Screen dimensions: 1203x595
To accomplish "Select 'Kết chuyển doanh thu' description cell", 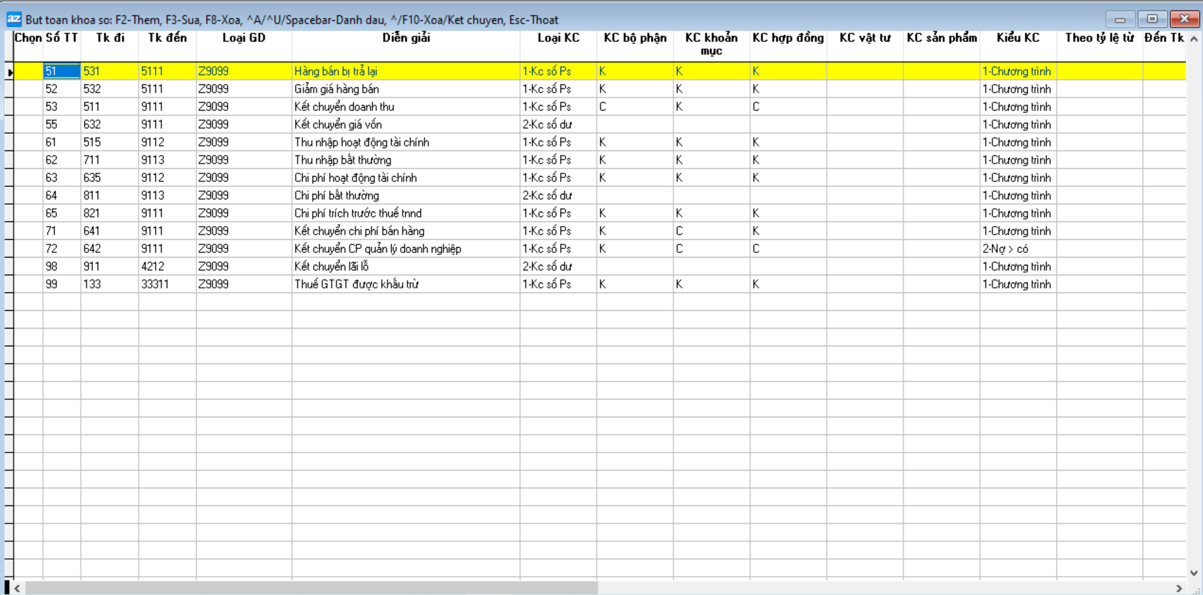I will 405,107.
